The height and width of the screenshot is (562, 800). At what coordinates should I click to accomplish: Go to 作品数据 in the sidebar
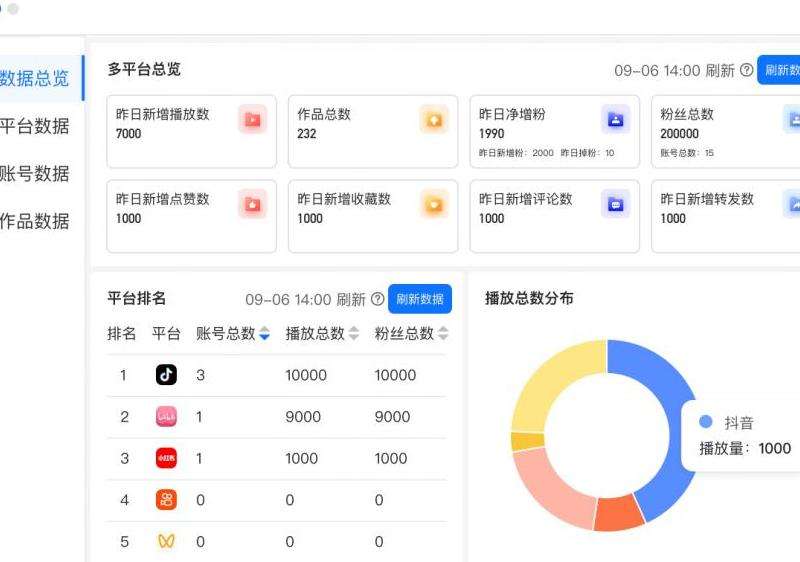click(x=35, y=221)
